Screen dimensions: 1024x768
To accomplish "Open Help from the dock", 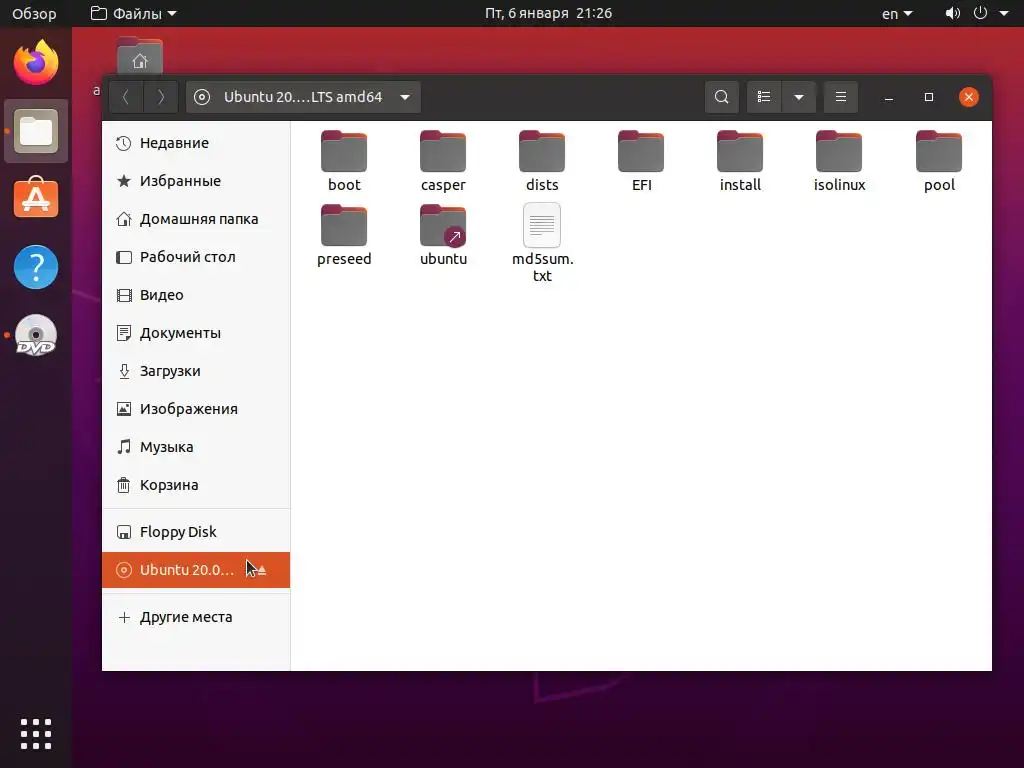I will coord(36,267).
